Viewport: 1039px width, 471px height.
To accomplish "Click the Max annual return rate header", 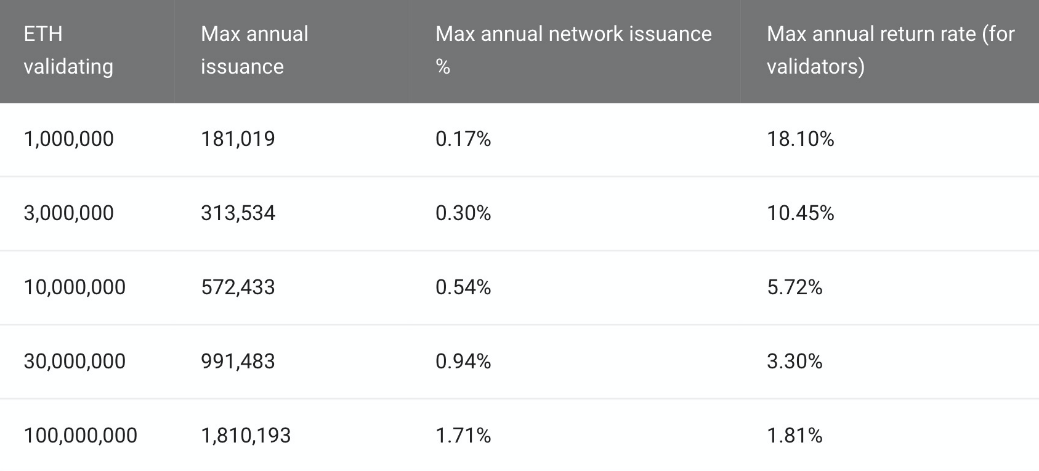I will (x=891, y=50).
